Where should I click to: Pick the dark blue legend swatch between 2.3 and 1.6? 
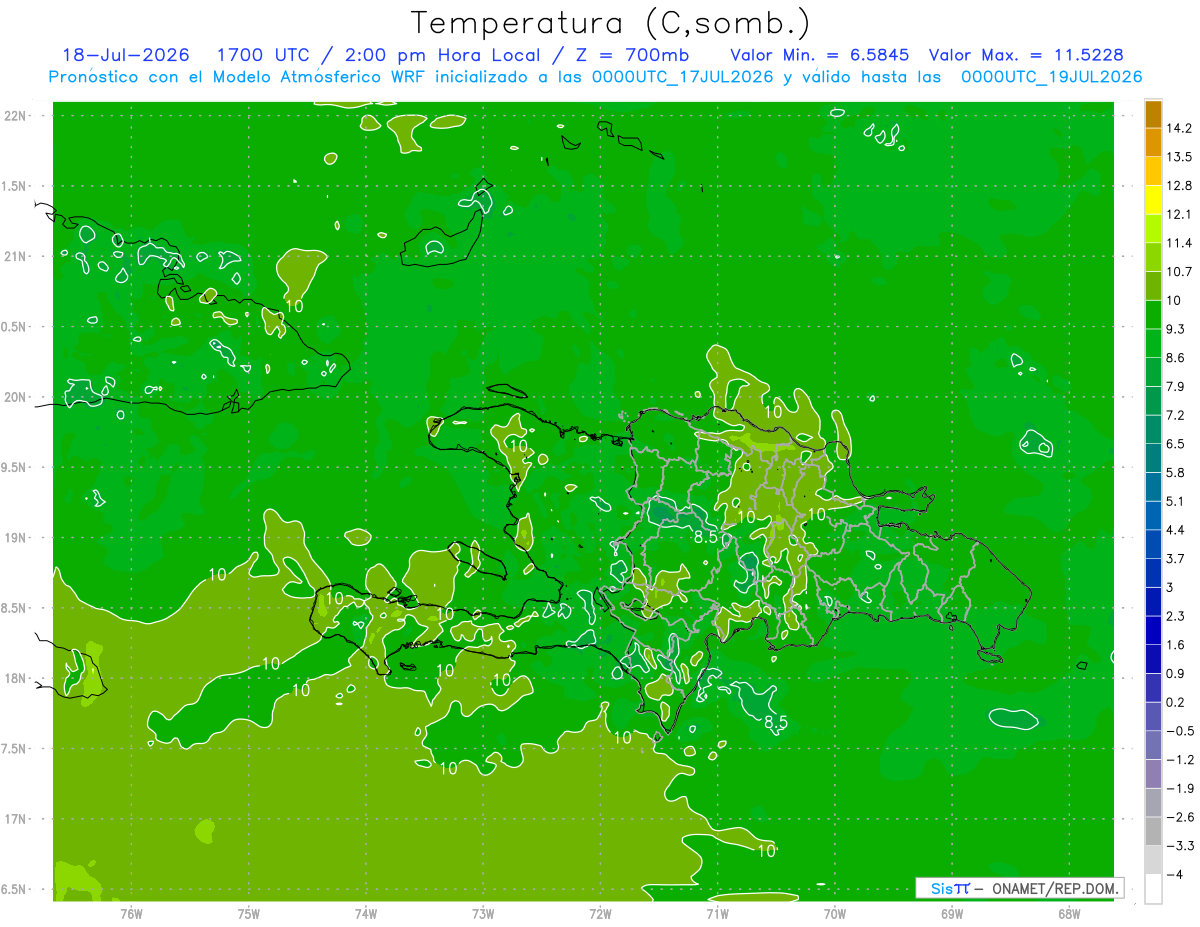click(1153, 630)
